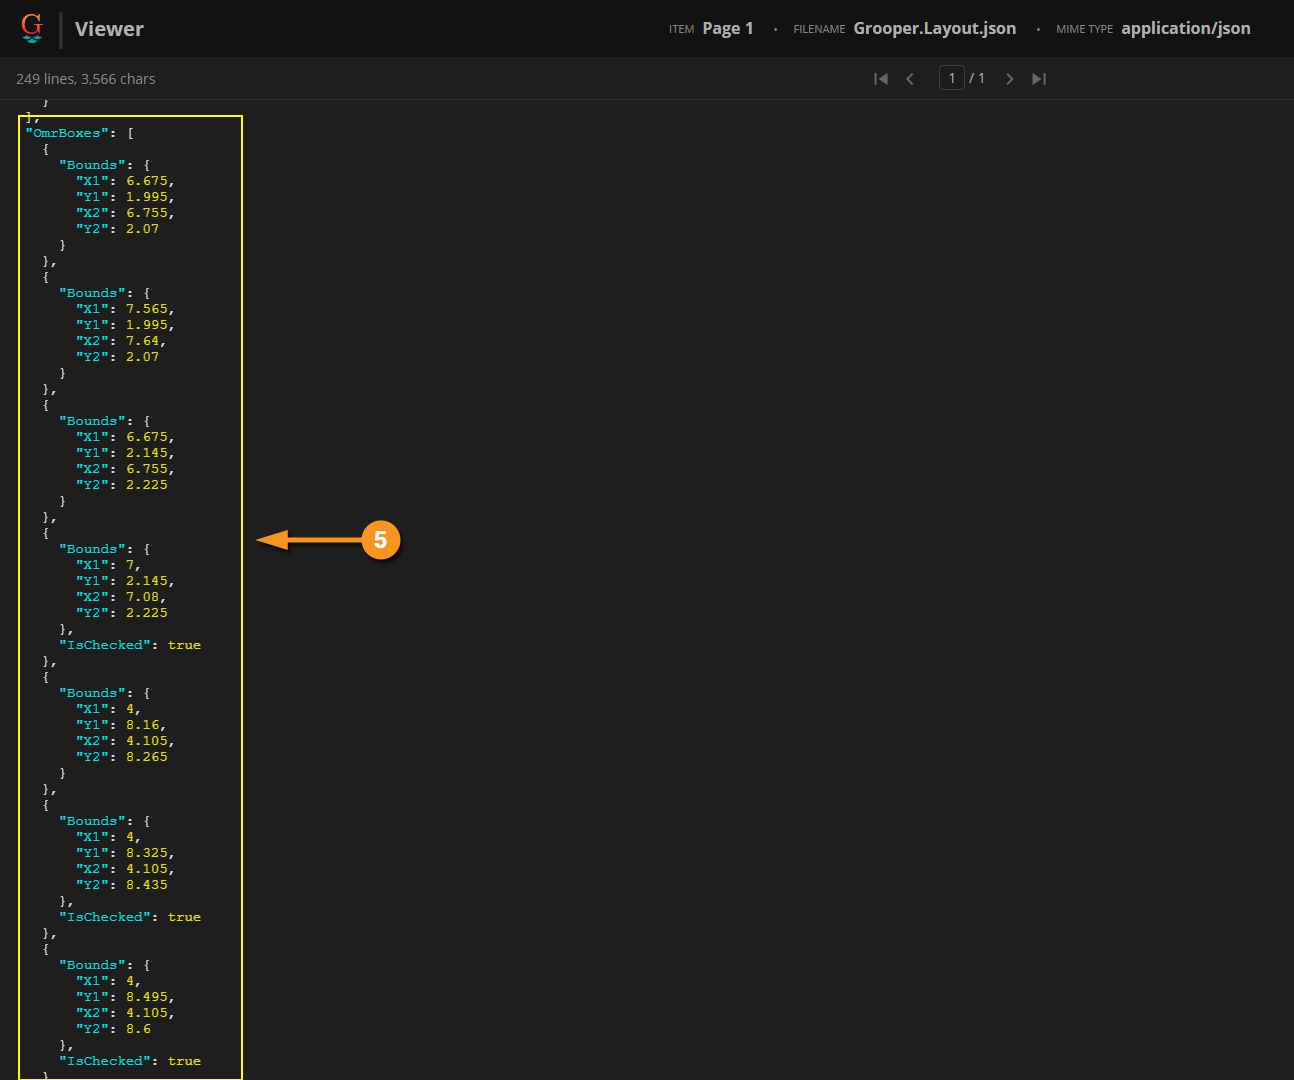The image size is (1294, 1080).
Task: Select the X2 value 7.08
Action: coord(143,597)
